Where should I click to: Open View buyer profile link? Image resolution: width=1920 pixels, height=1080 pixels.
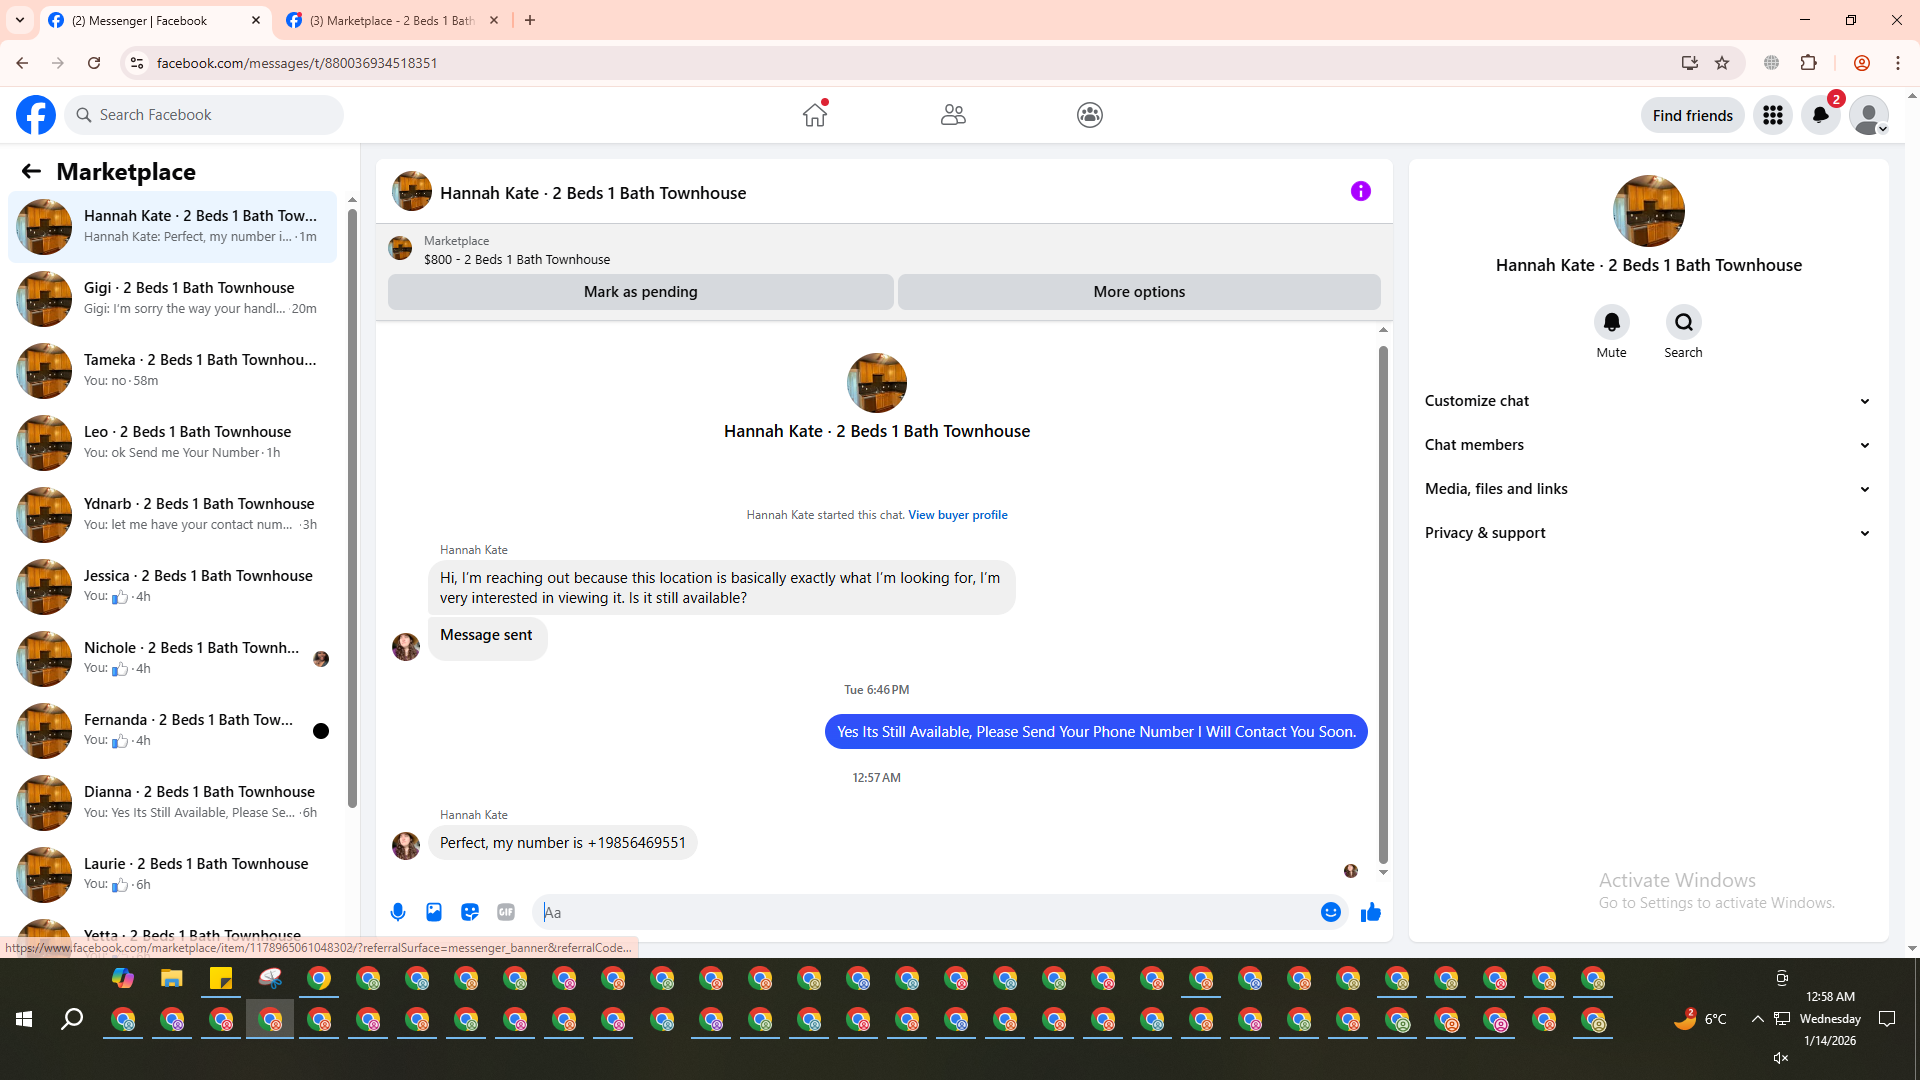pos(957,515)
